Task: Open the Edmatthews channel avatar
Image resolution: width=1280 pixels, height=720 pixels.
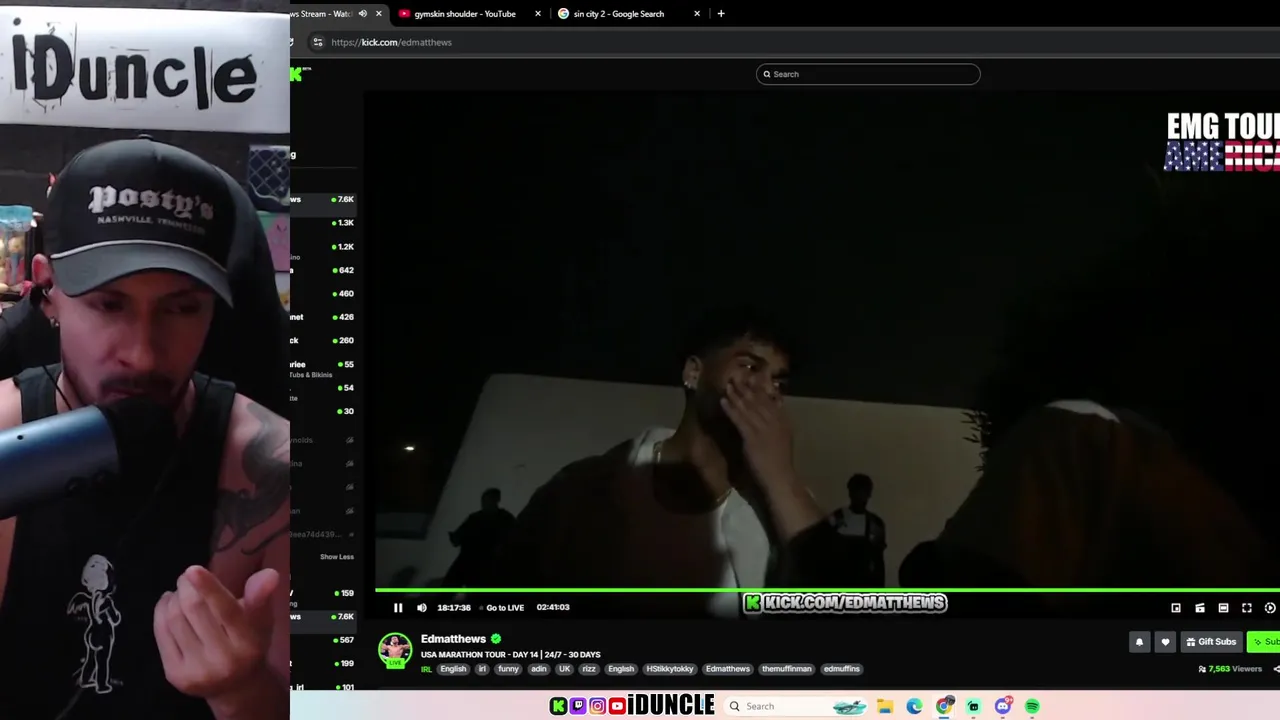Action: [x=395, y=649]
